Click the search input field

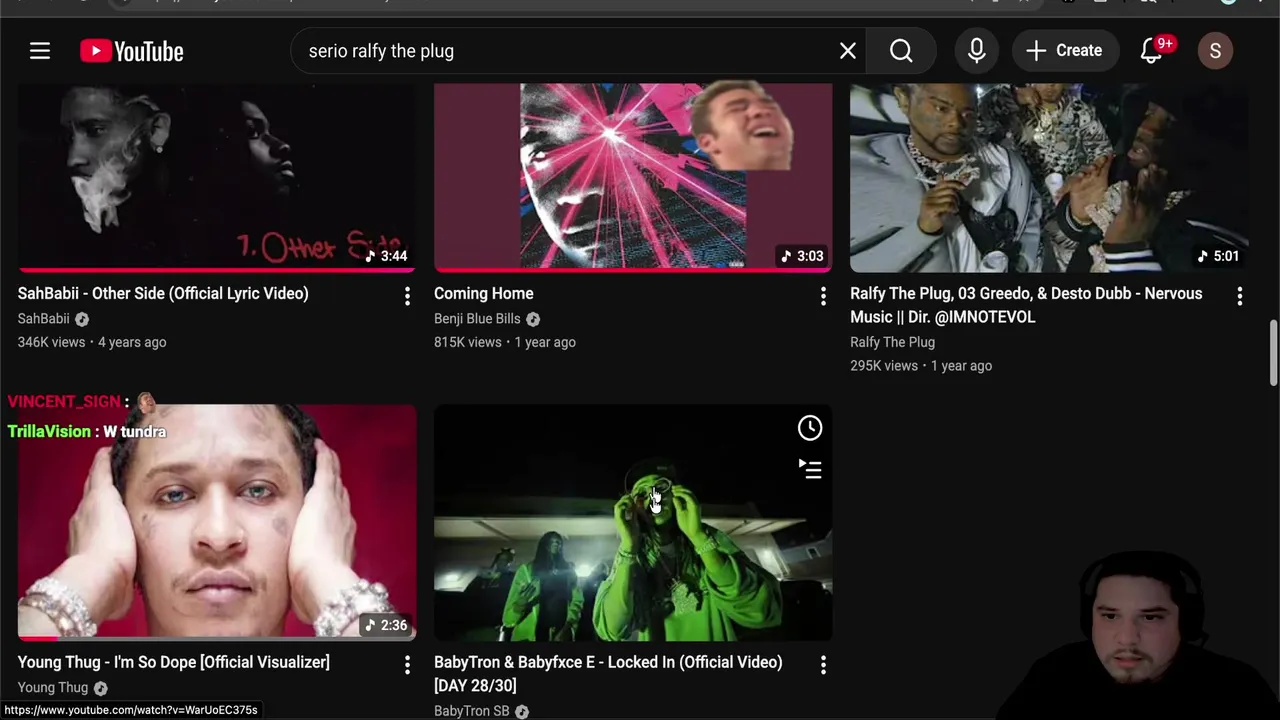click(560, 51)
